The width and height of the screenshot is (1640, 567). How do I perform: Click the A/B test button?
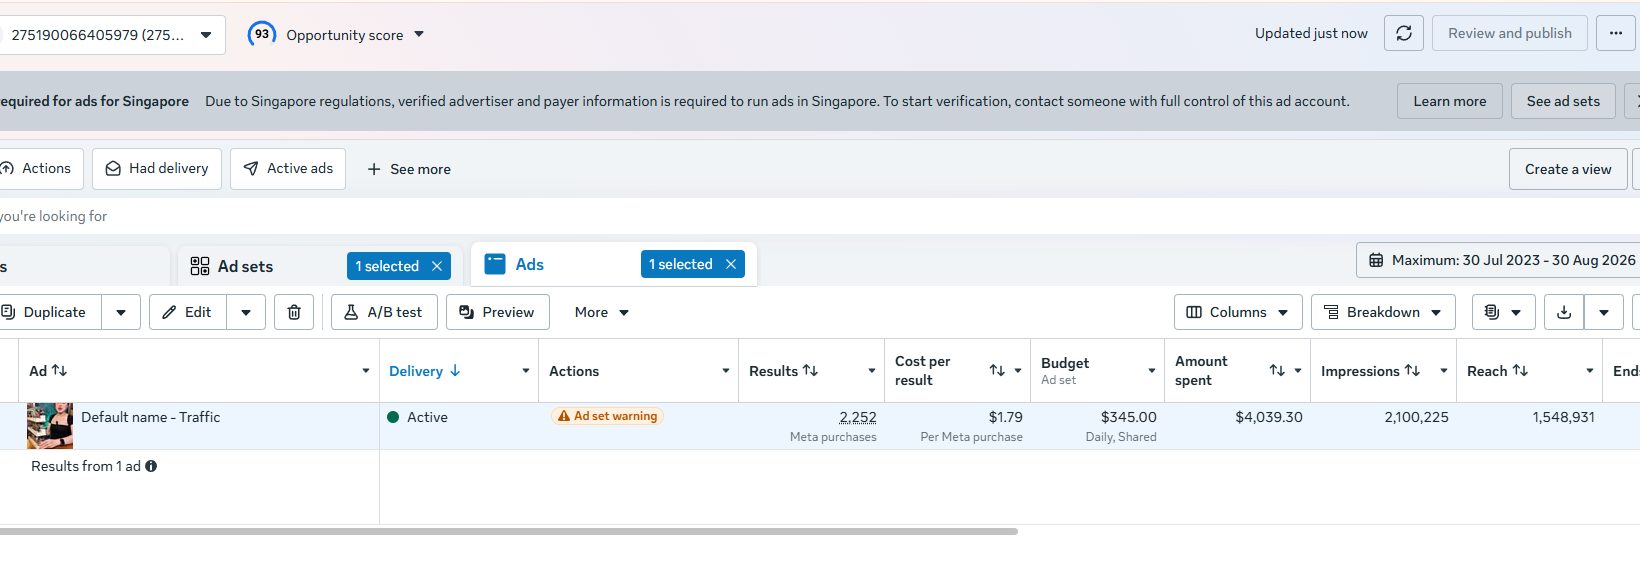click(x=384, y=312)
